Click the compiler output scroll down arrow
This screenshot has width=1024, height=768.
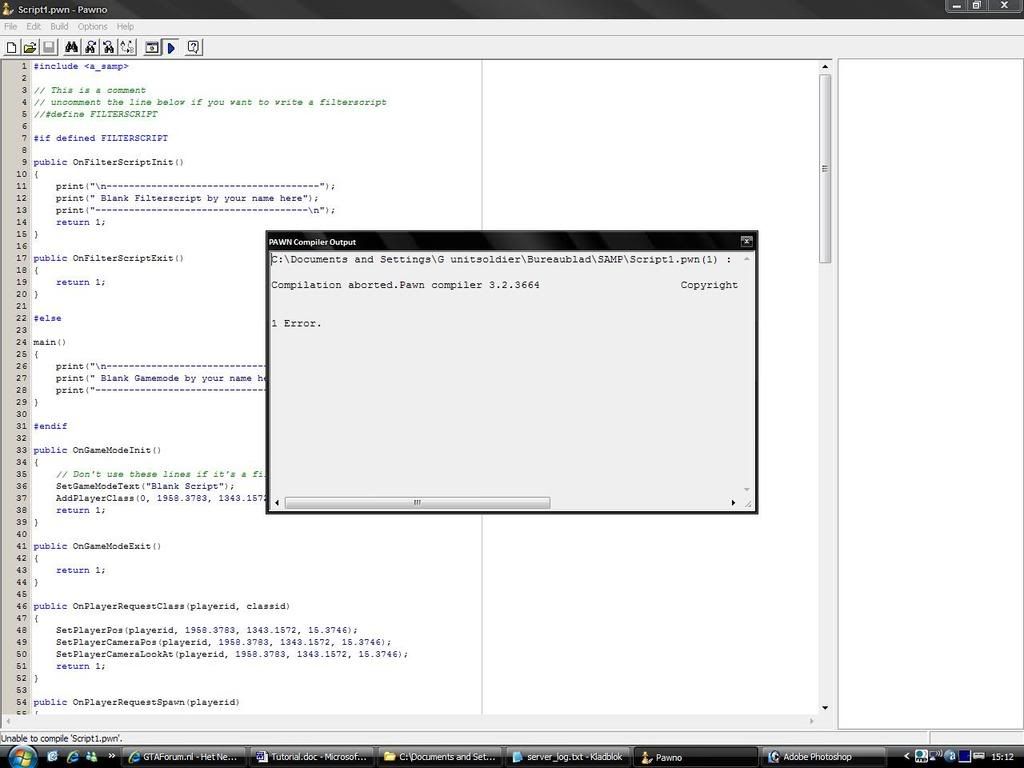pos(746,489)
